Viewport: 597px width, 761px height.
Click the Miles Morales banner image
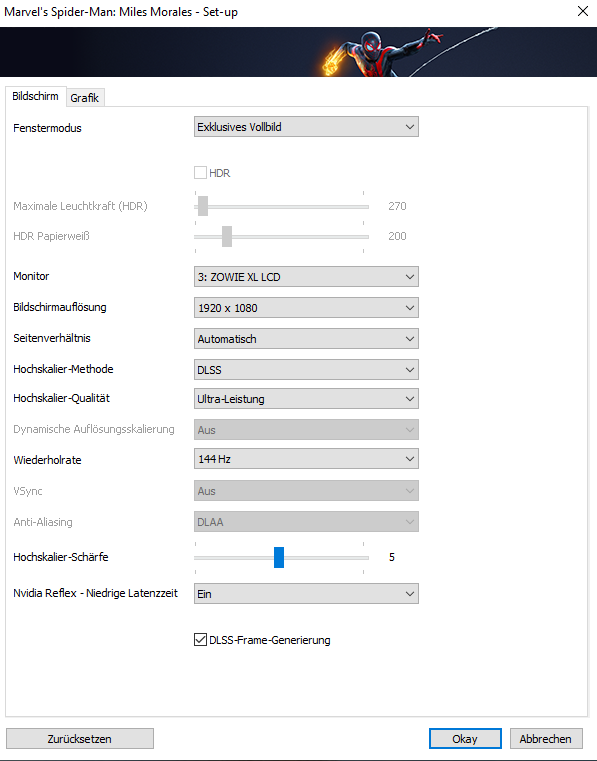[x=298, y=52]
